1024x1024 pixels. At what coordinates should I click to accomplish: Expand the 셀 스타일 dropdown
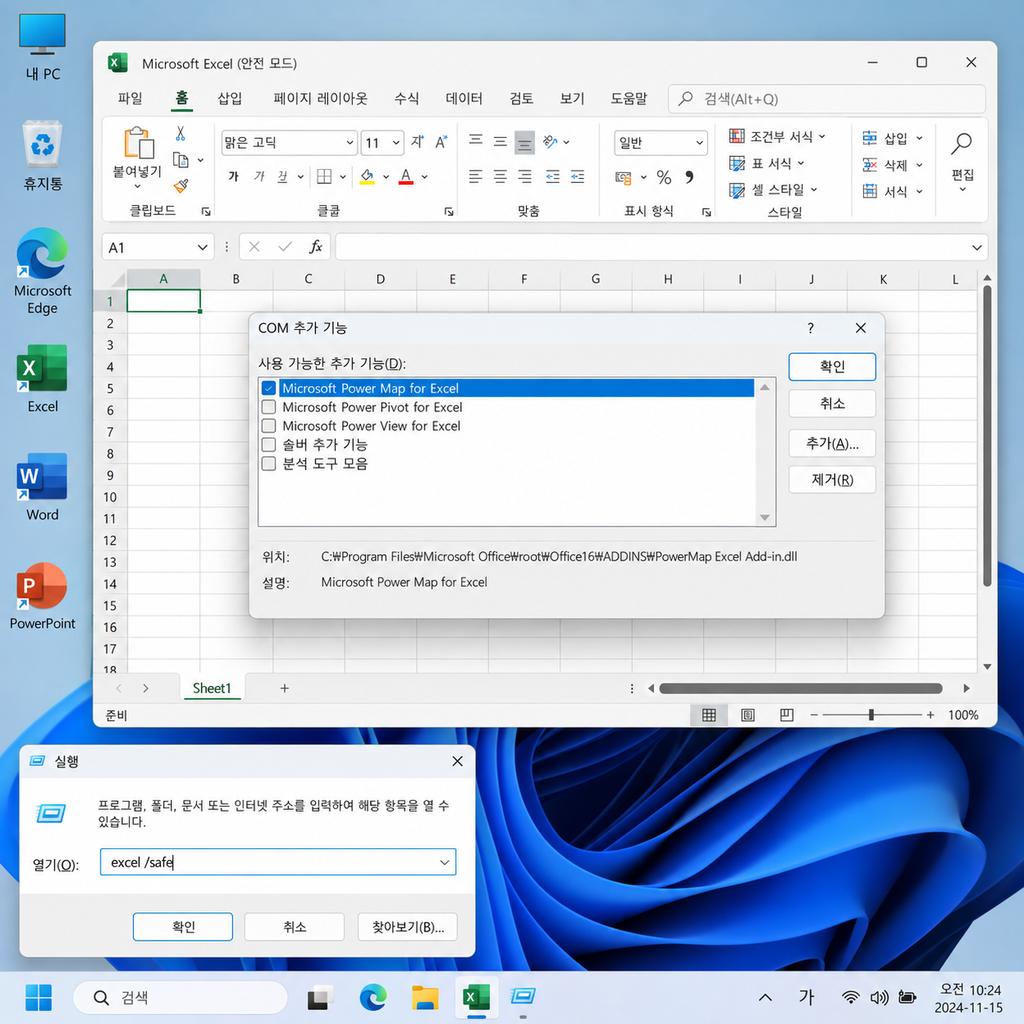click(814, 189)
